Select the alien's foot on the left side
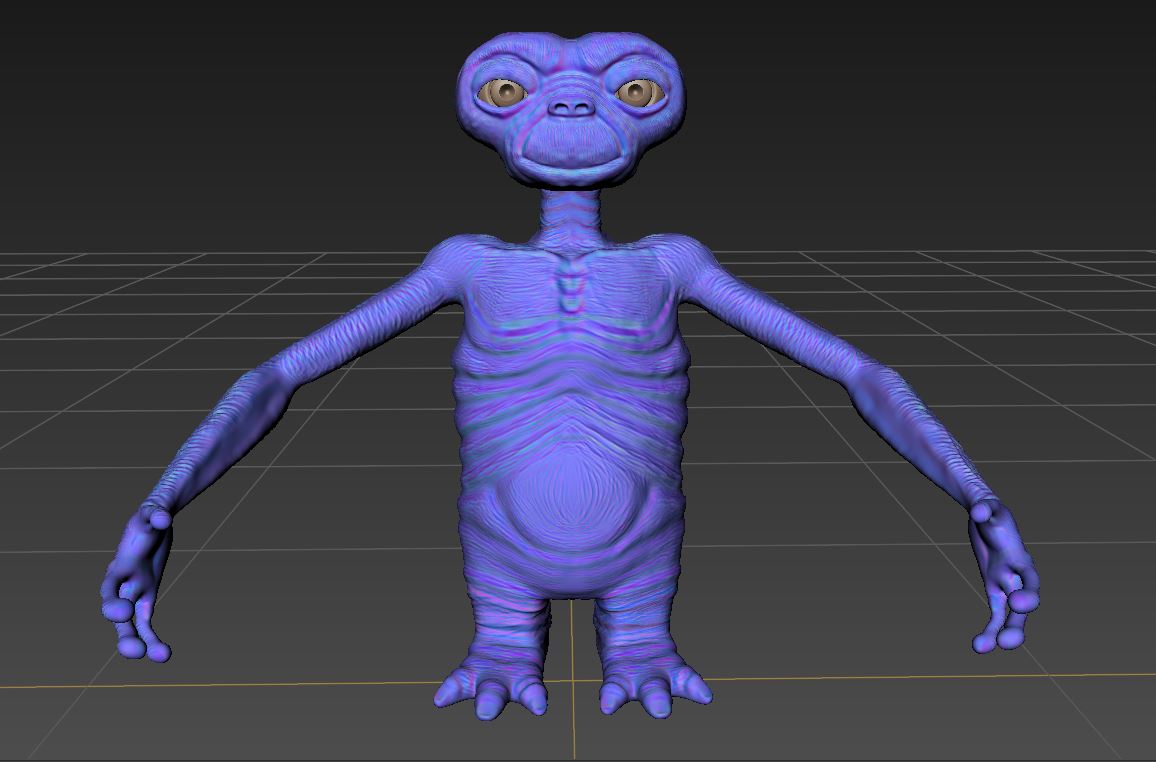The width and height of the screenshot is (1156, 762). 492,687
